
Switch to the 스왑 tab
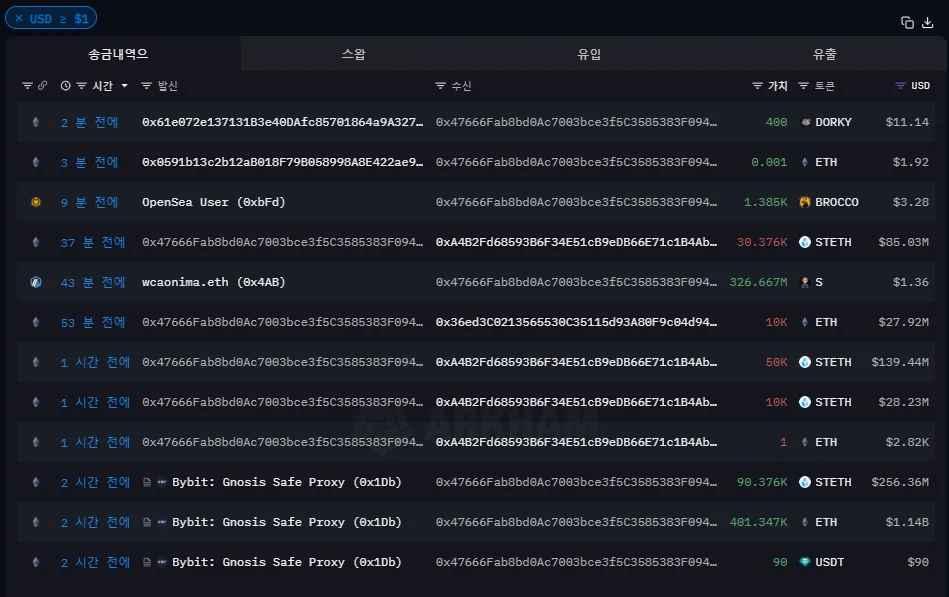(354, 54)
